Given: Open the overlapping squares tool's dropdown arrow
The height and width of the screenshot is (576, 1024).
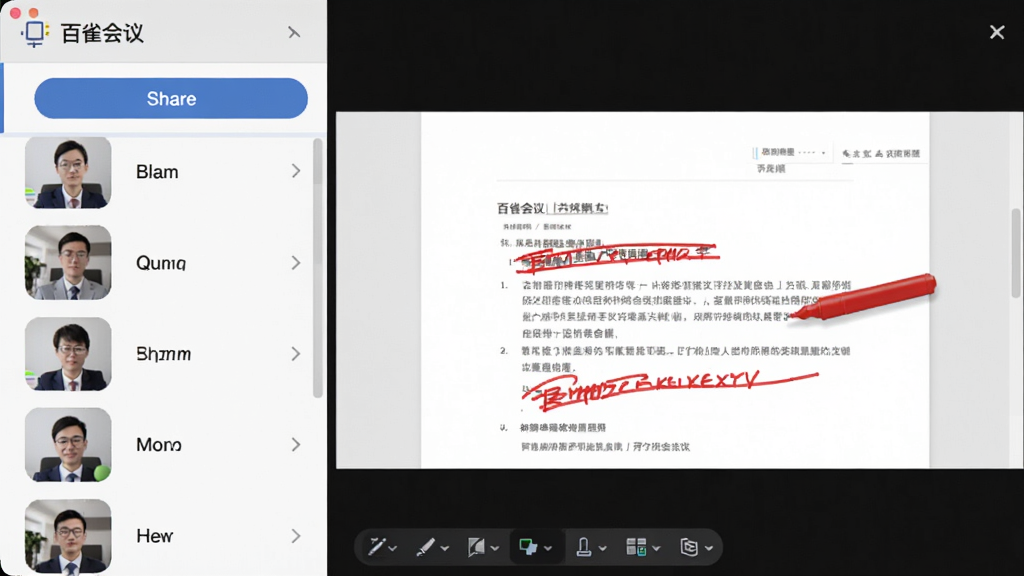Looking at the screenshot, I should coord(548,549).
